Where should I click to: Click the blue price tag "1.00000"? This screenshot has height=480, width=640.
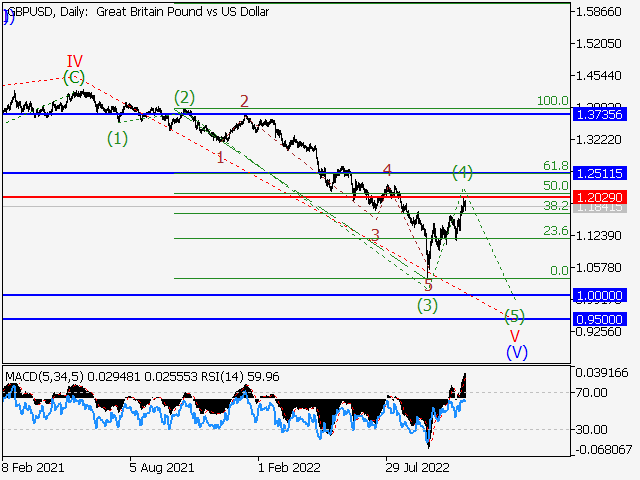pos(600,295)
